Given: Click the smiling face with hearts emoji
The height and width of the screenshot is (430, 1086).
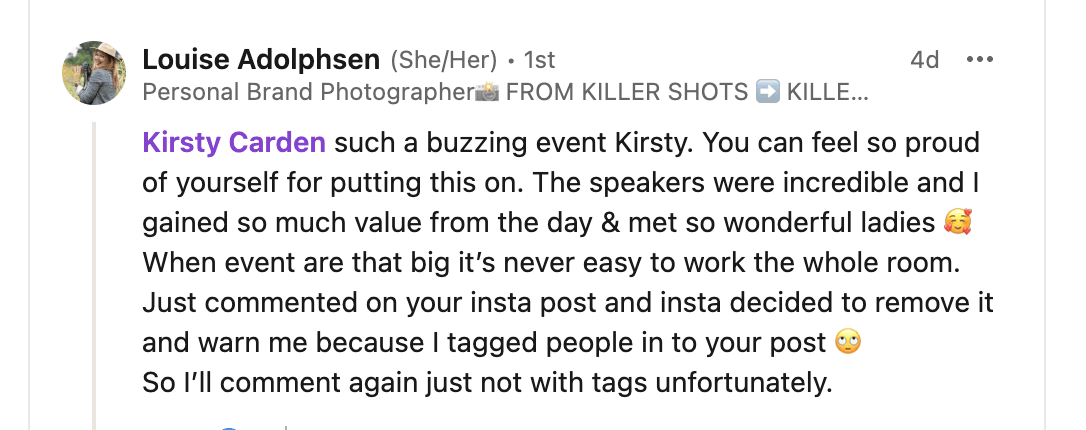Looking at the screenshot, I should point(957,223).
